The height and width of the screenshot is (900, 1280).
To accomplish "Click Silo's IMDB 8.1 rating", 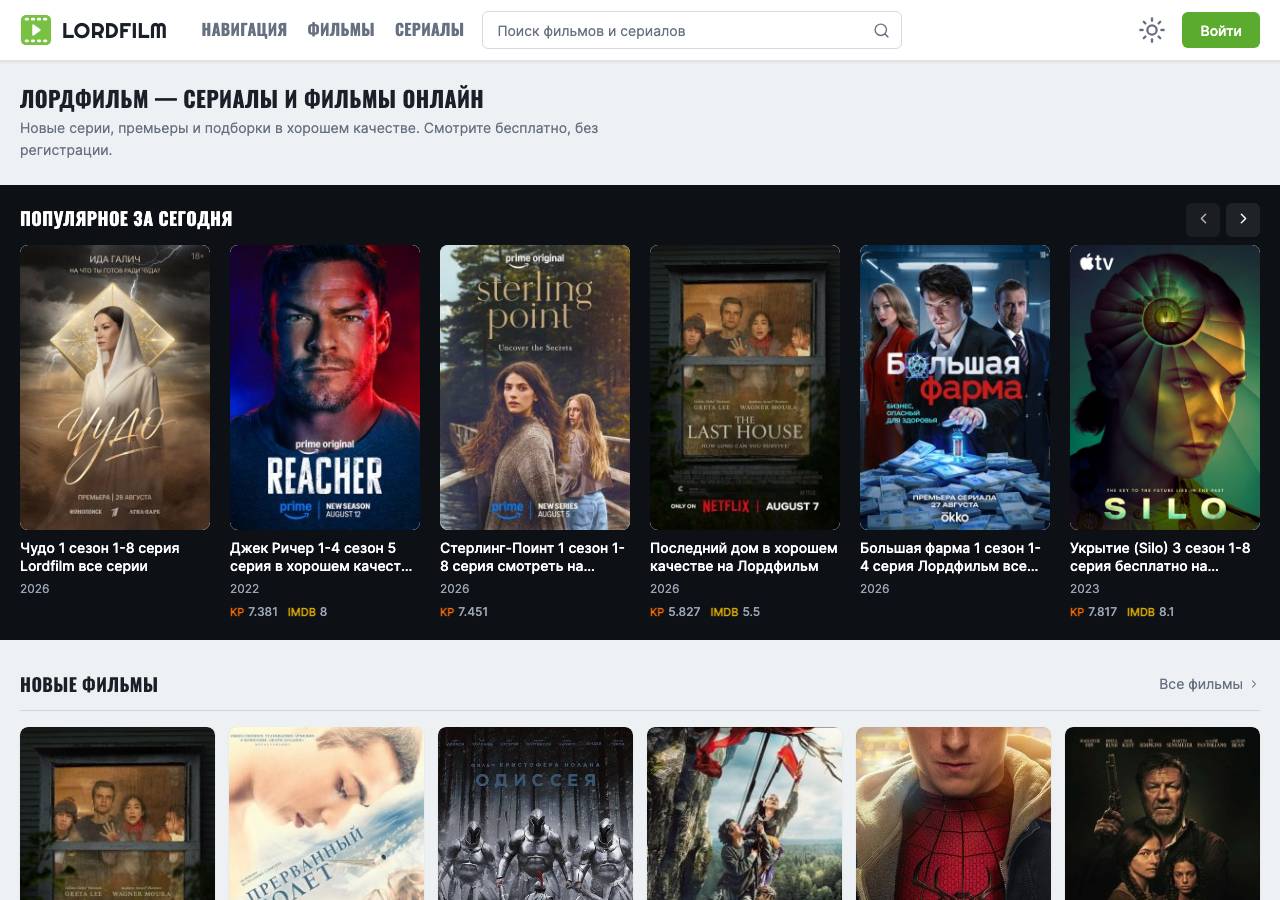I will [1151, 612].
